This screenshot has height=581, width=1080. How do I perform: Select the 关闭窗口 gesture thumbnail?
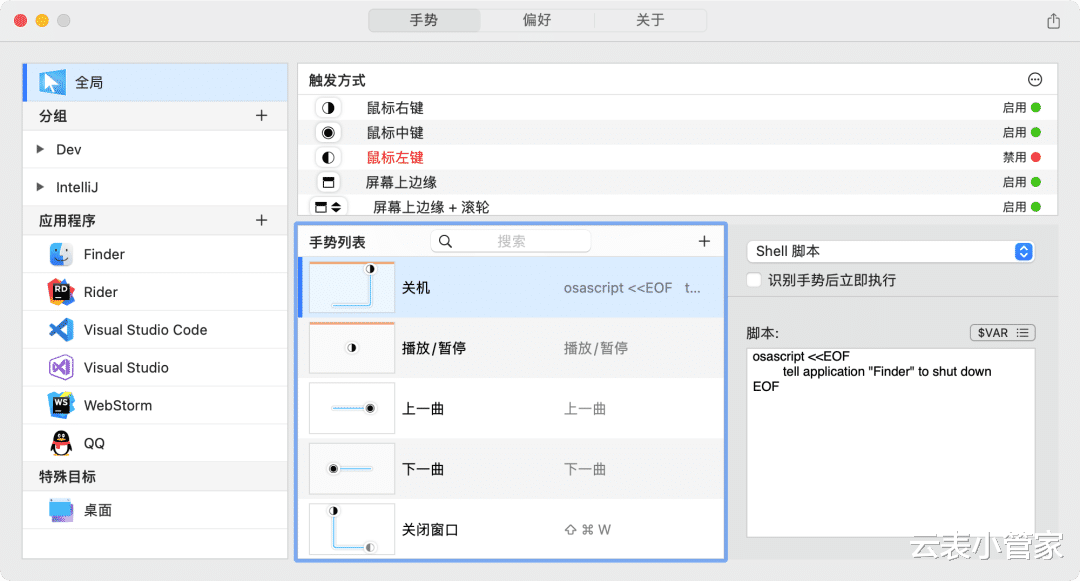[x=352, y=529]
